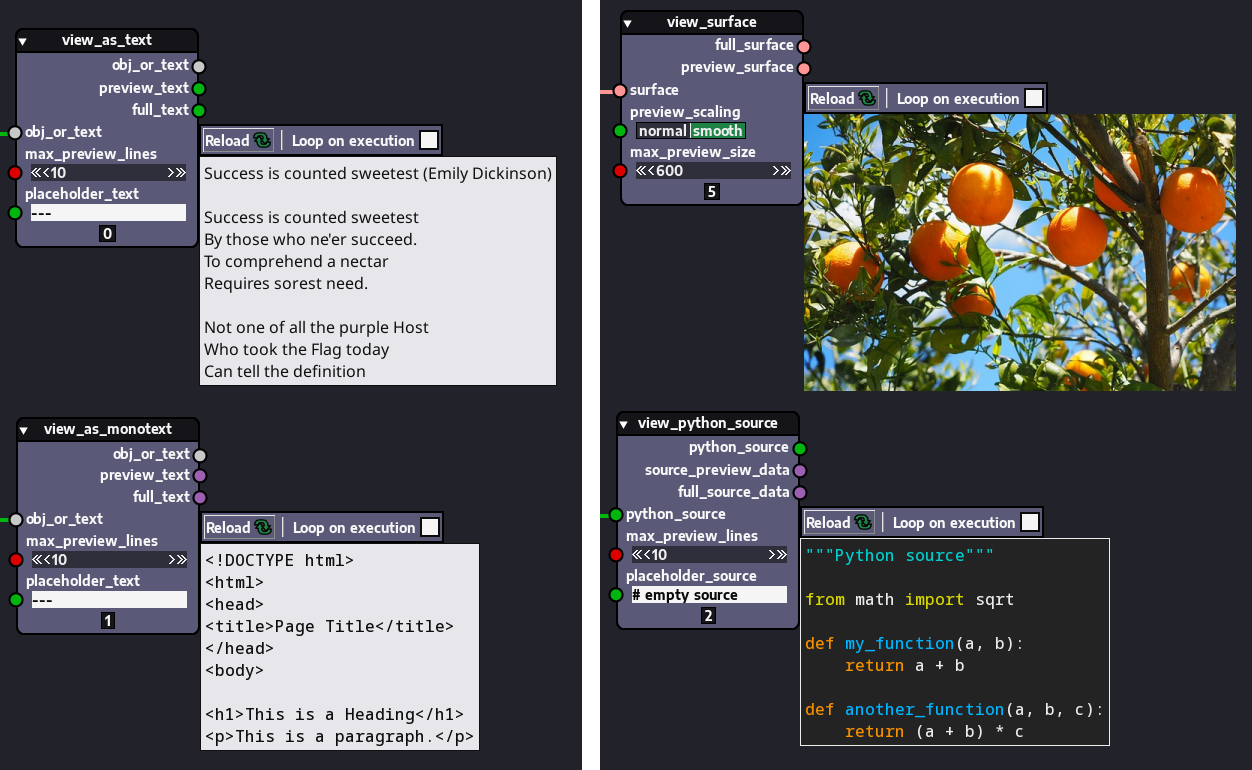Enable Loop on execution on view_as_text
1252x770 pixels.
click(x=429, y=139)
